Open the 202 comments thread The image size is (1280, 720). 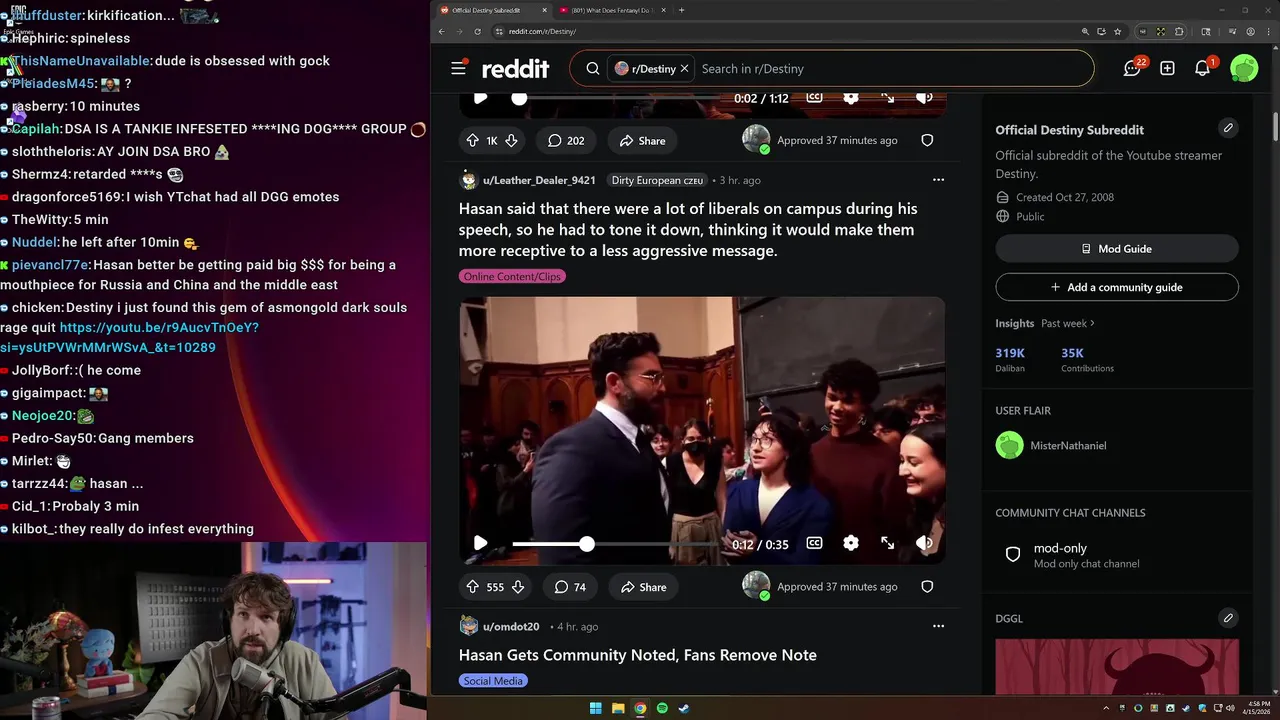(x=566, y=141)
